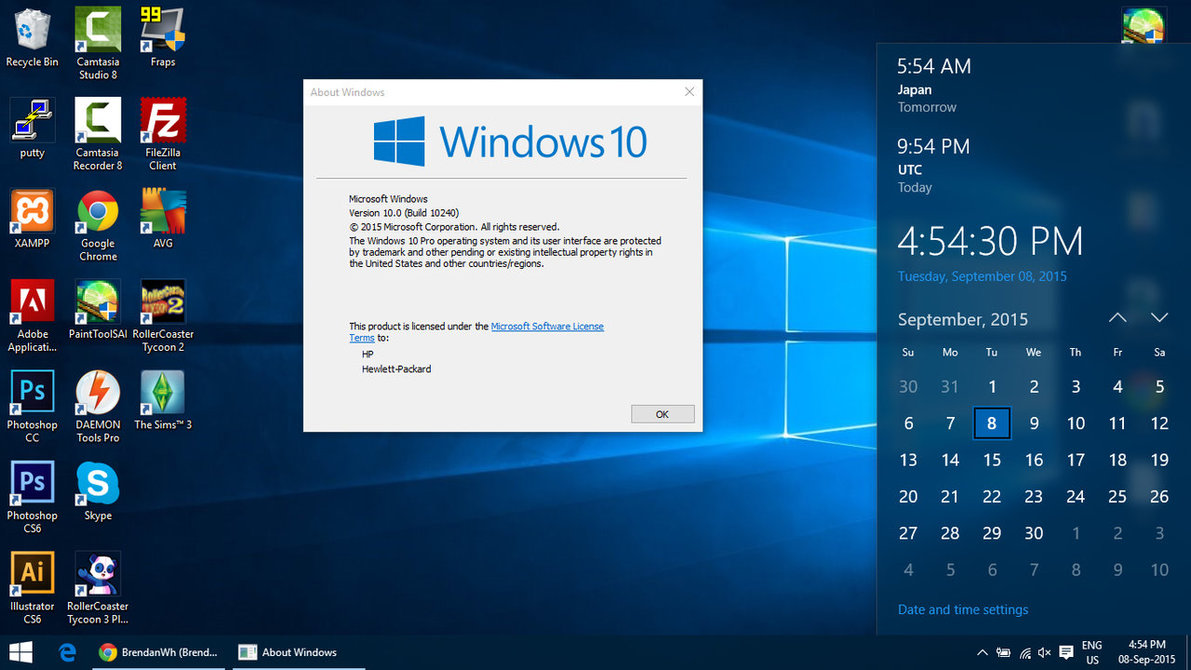Launch Microsoft Edge from the taskbar
Screen dimensions: 1191x670
tap(67, 653)
